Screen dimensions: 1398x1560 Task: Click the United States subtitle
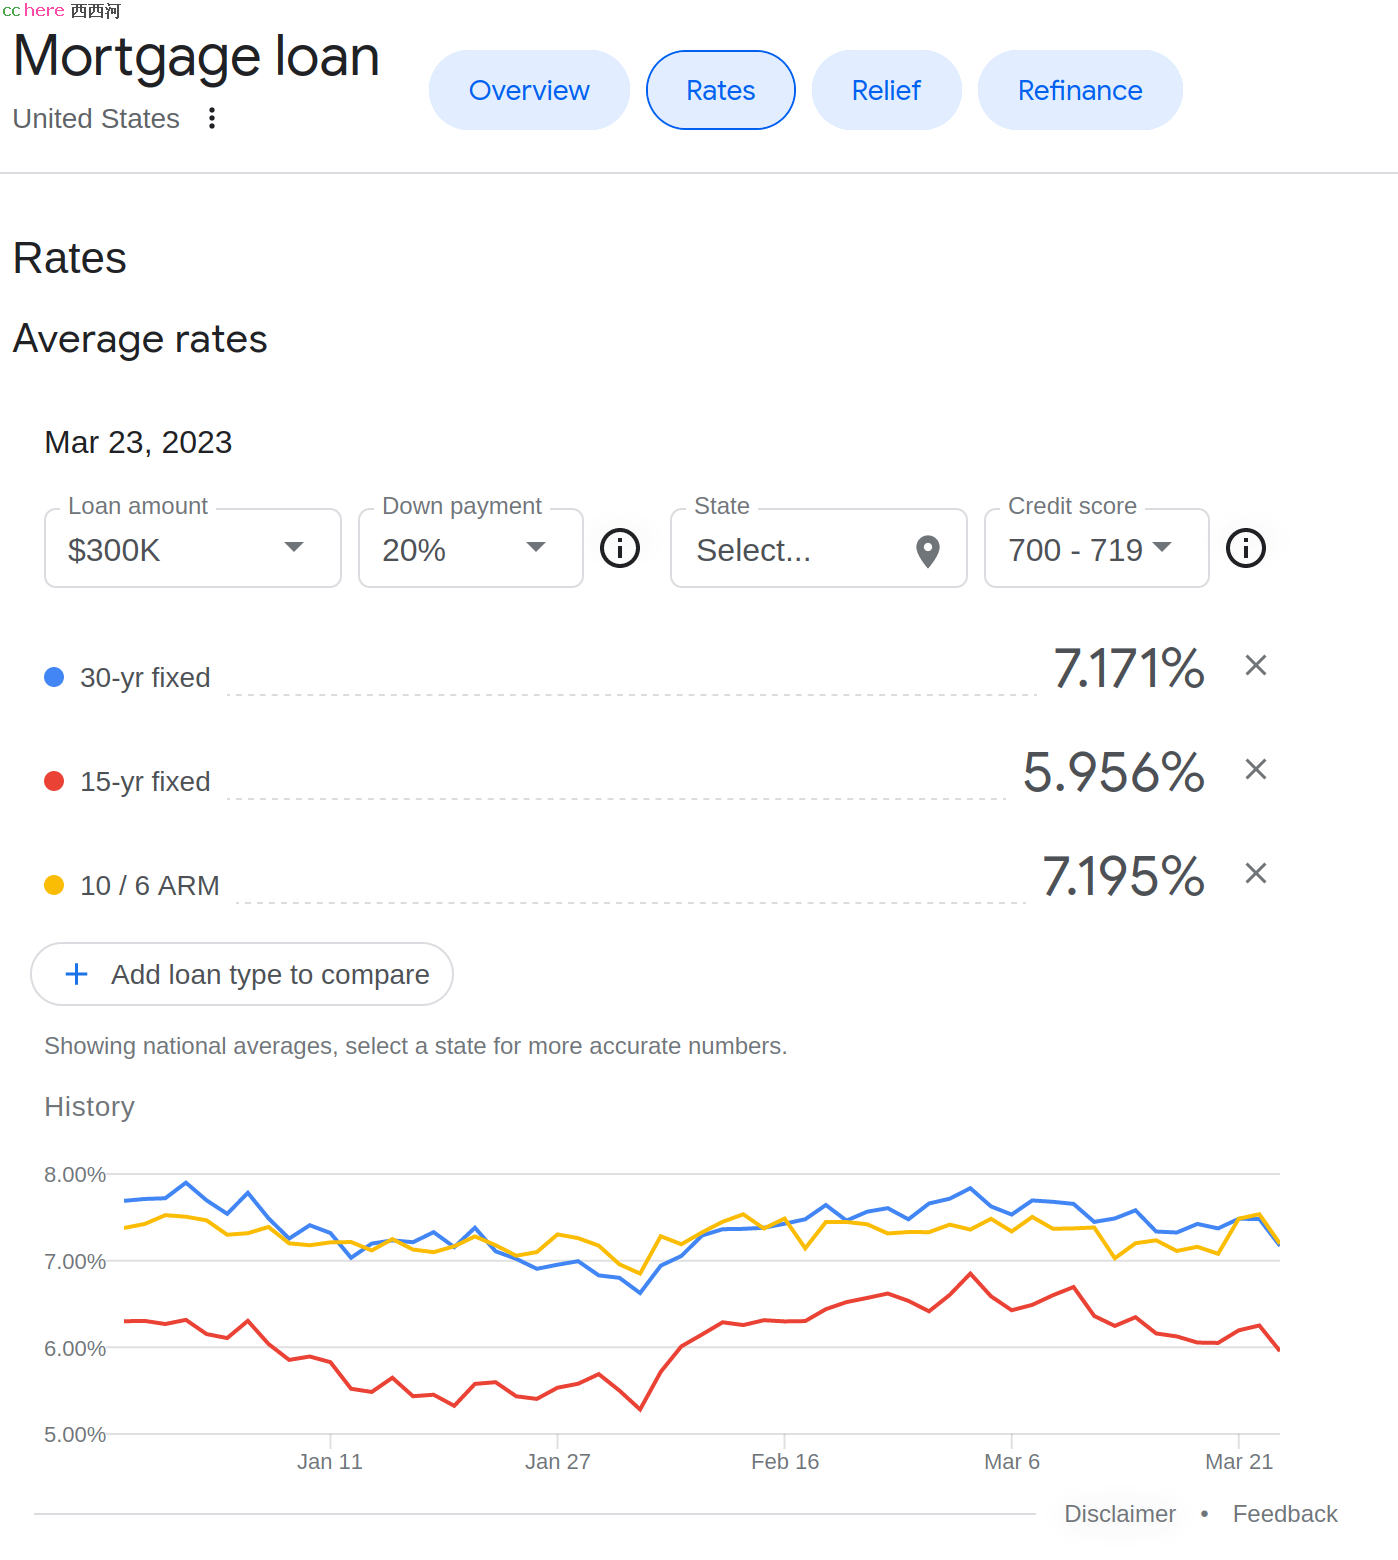click(96, 118)
